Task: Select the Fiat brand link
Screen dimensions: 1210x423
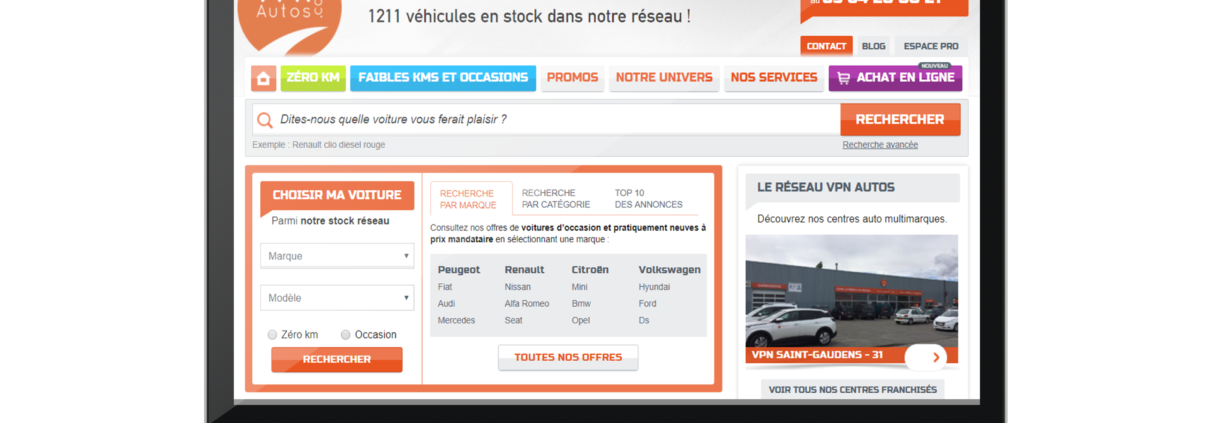Action: [445, 287]
